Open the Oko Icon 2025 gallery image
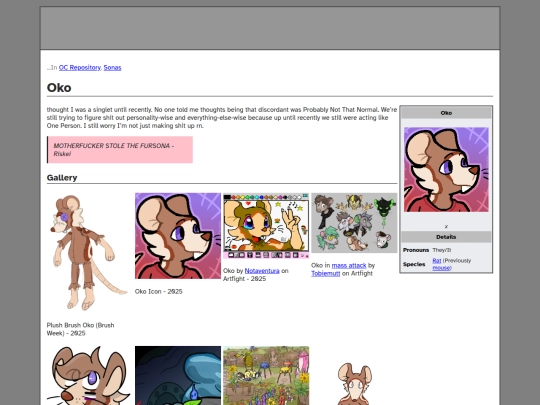 tap(178, 236)
